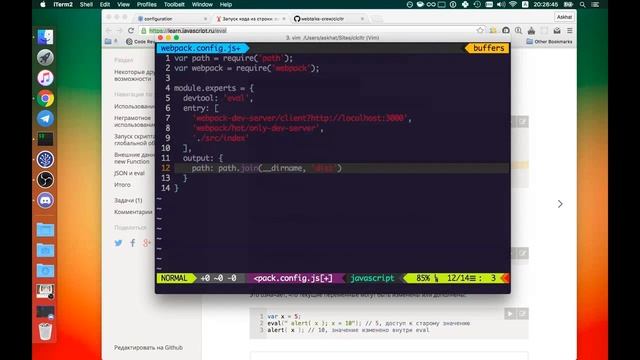Screen dimensions: 640x360
Task: Open iTunes from the Dock
Action: (x=45, y=78)
